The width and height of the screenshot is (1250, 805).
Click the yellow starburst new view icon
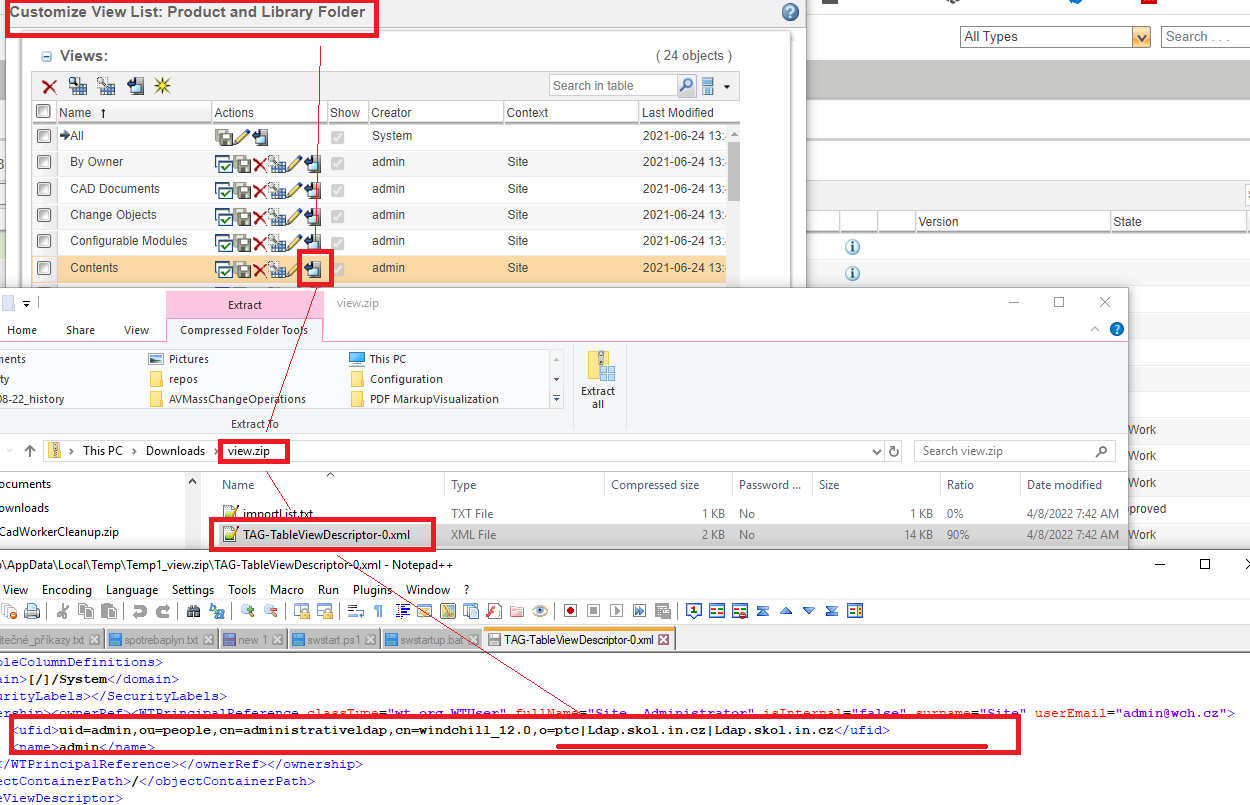[162, 86]
